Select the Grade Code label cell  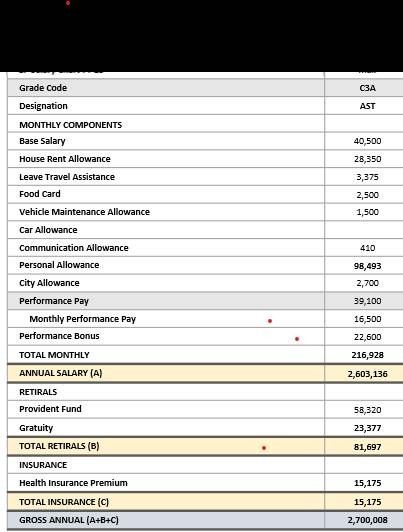(x=166, y=88)
